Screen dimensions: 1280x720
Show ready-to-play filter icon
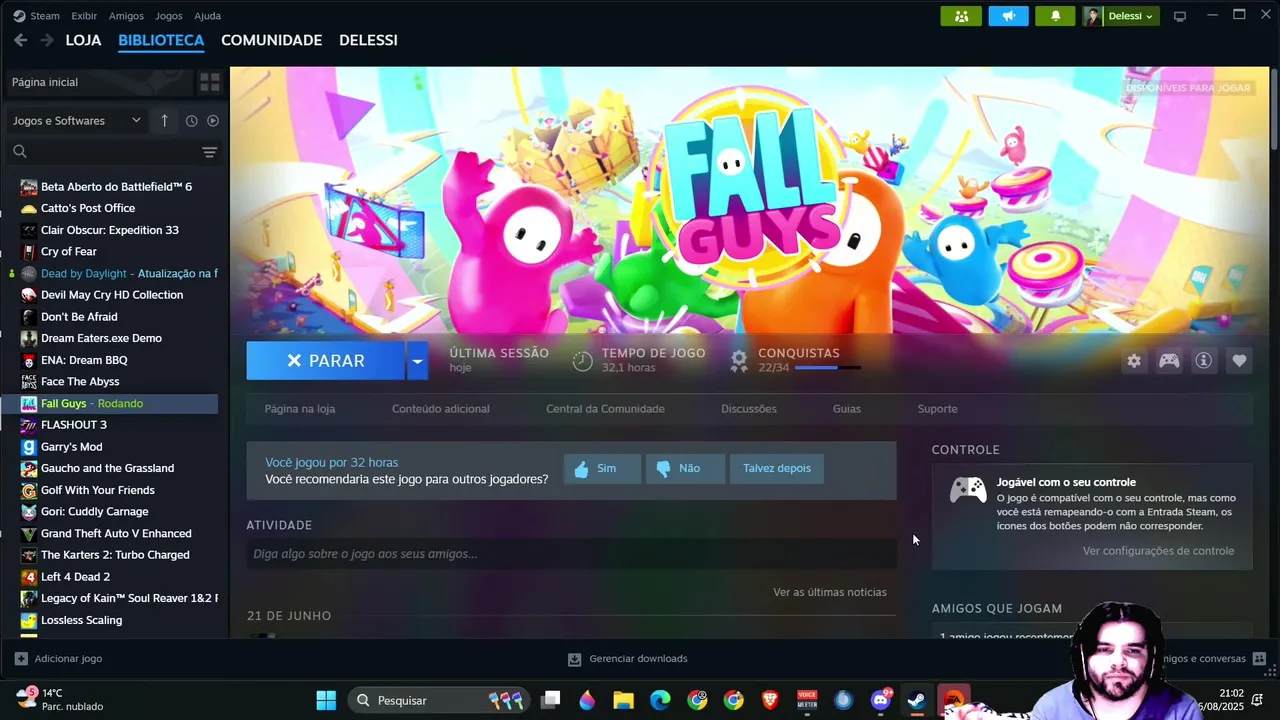(x=213, y=121)
